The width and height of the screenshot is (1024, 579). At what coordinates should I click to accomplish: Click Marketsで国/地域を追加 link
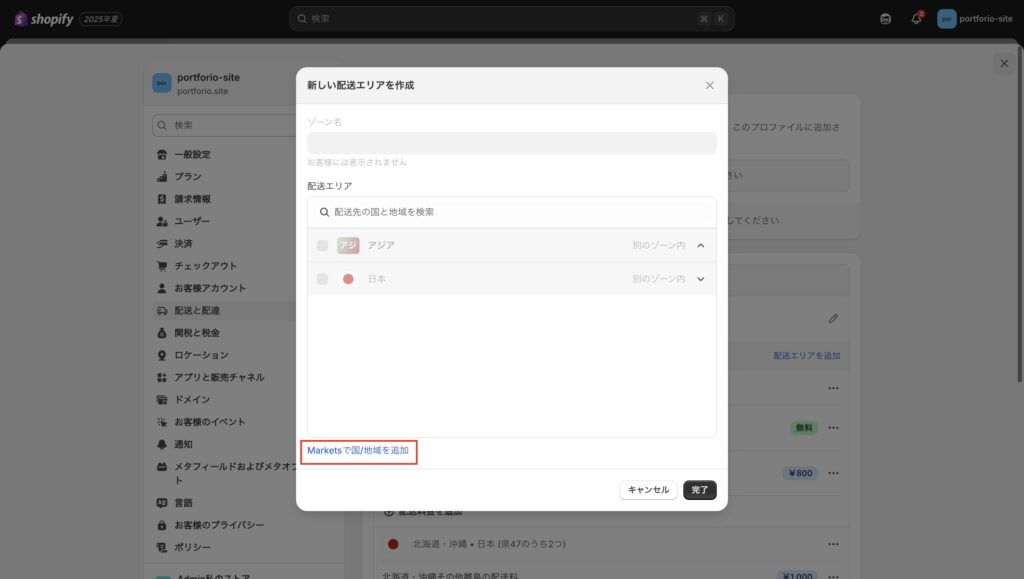click(x=358, y=451)
